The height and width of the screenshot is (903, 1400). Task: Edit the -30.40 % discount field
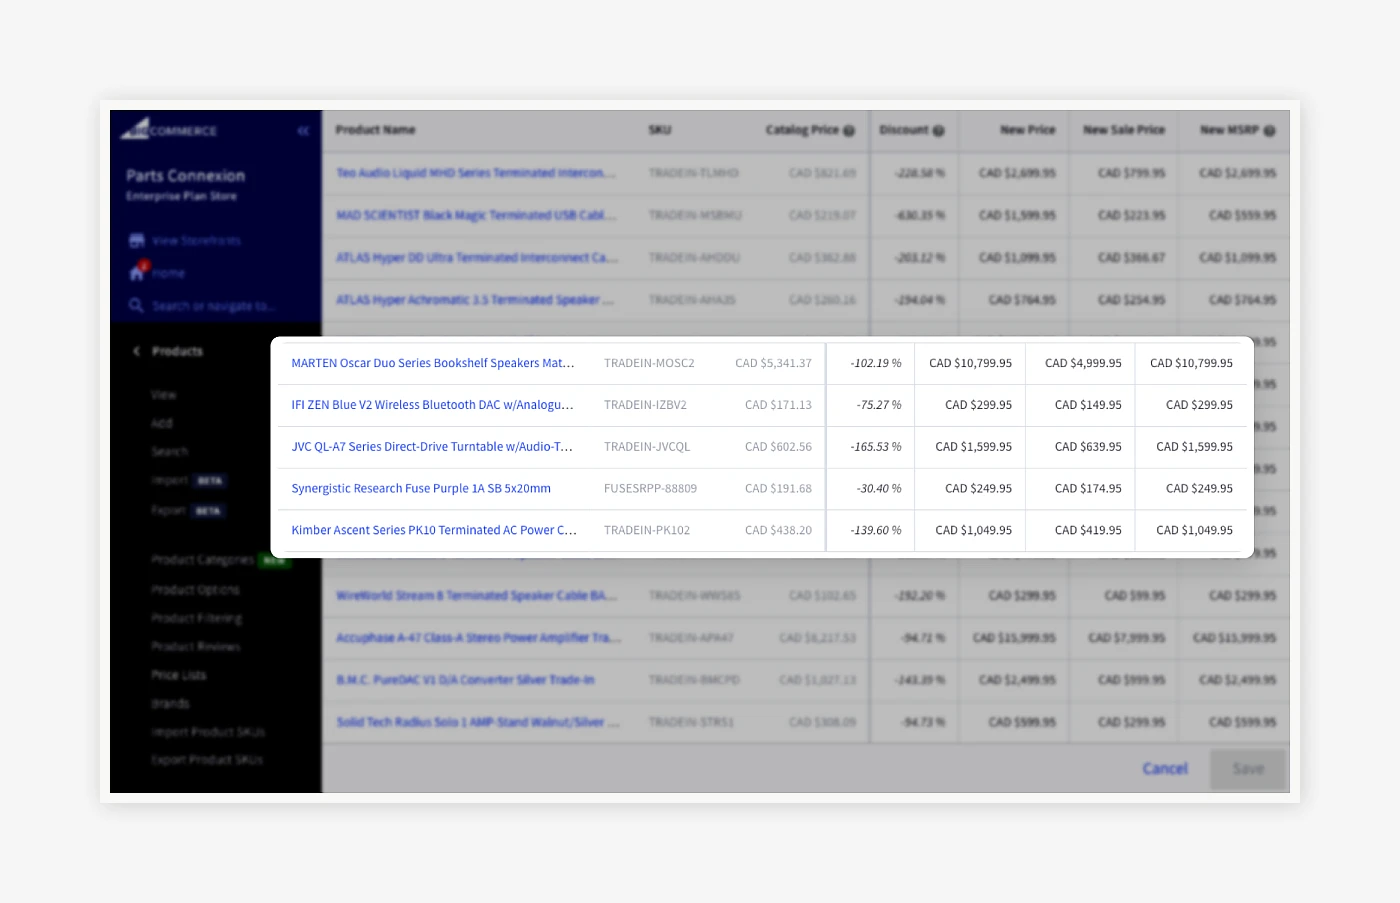coord(871,489)
